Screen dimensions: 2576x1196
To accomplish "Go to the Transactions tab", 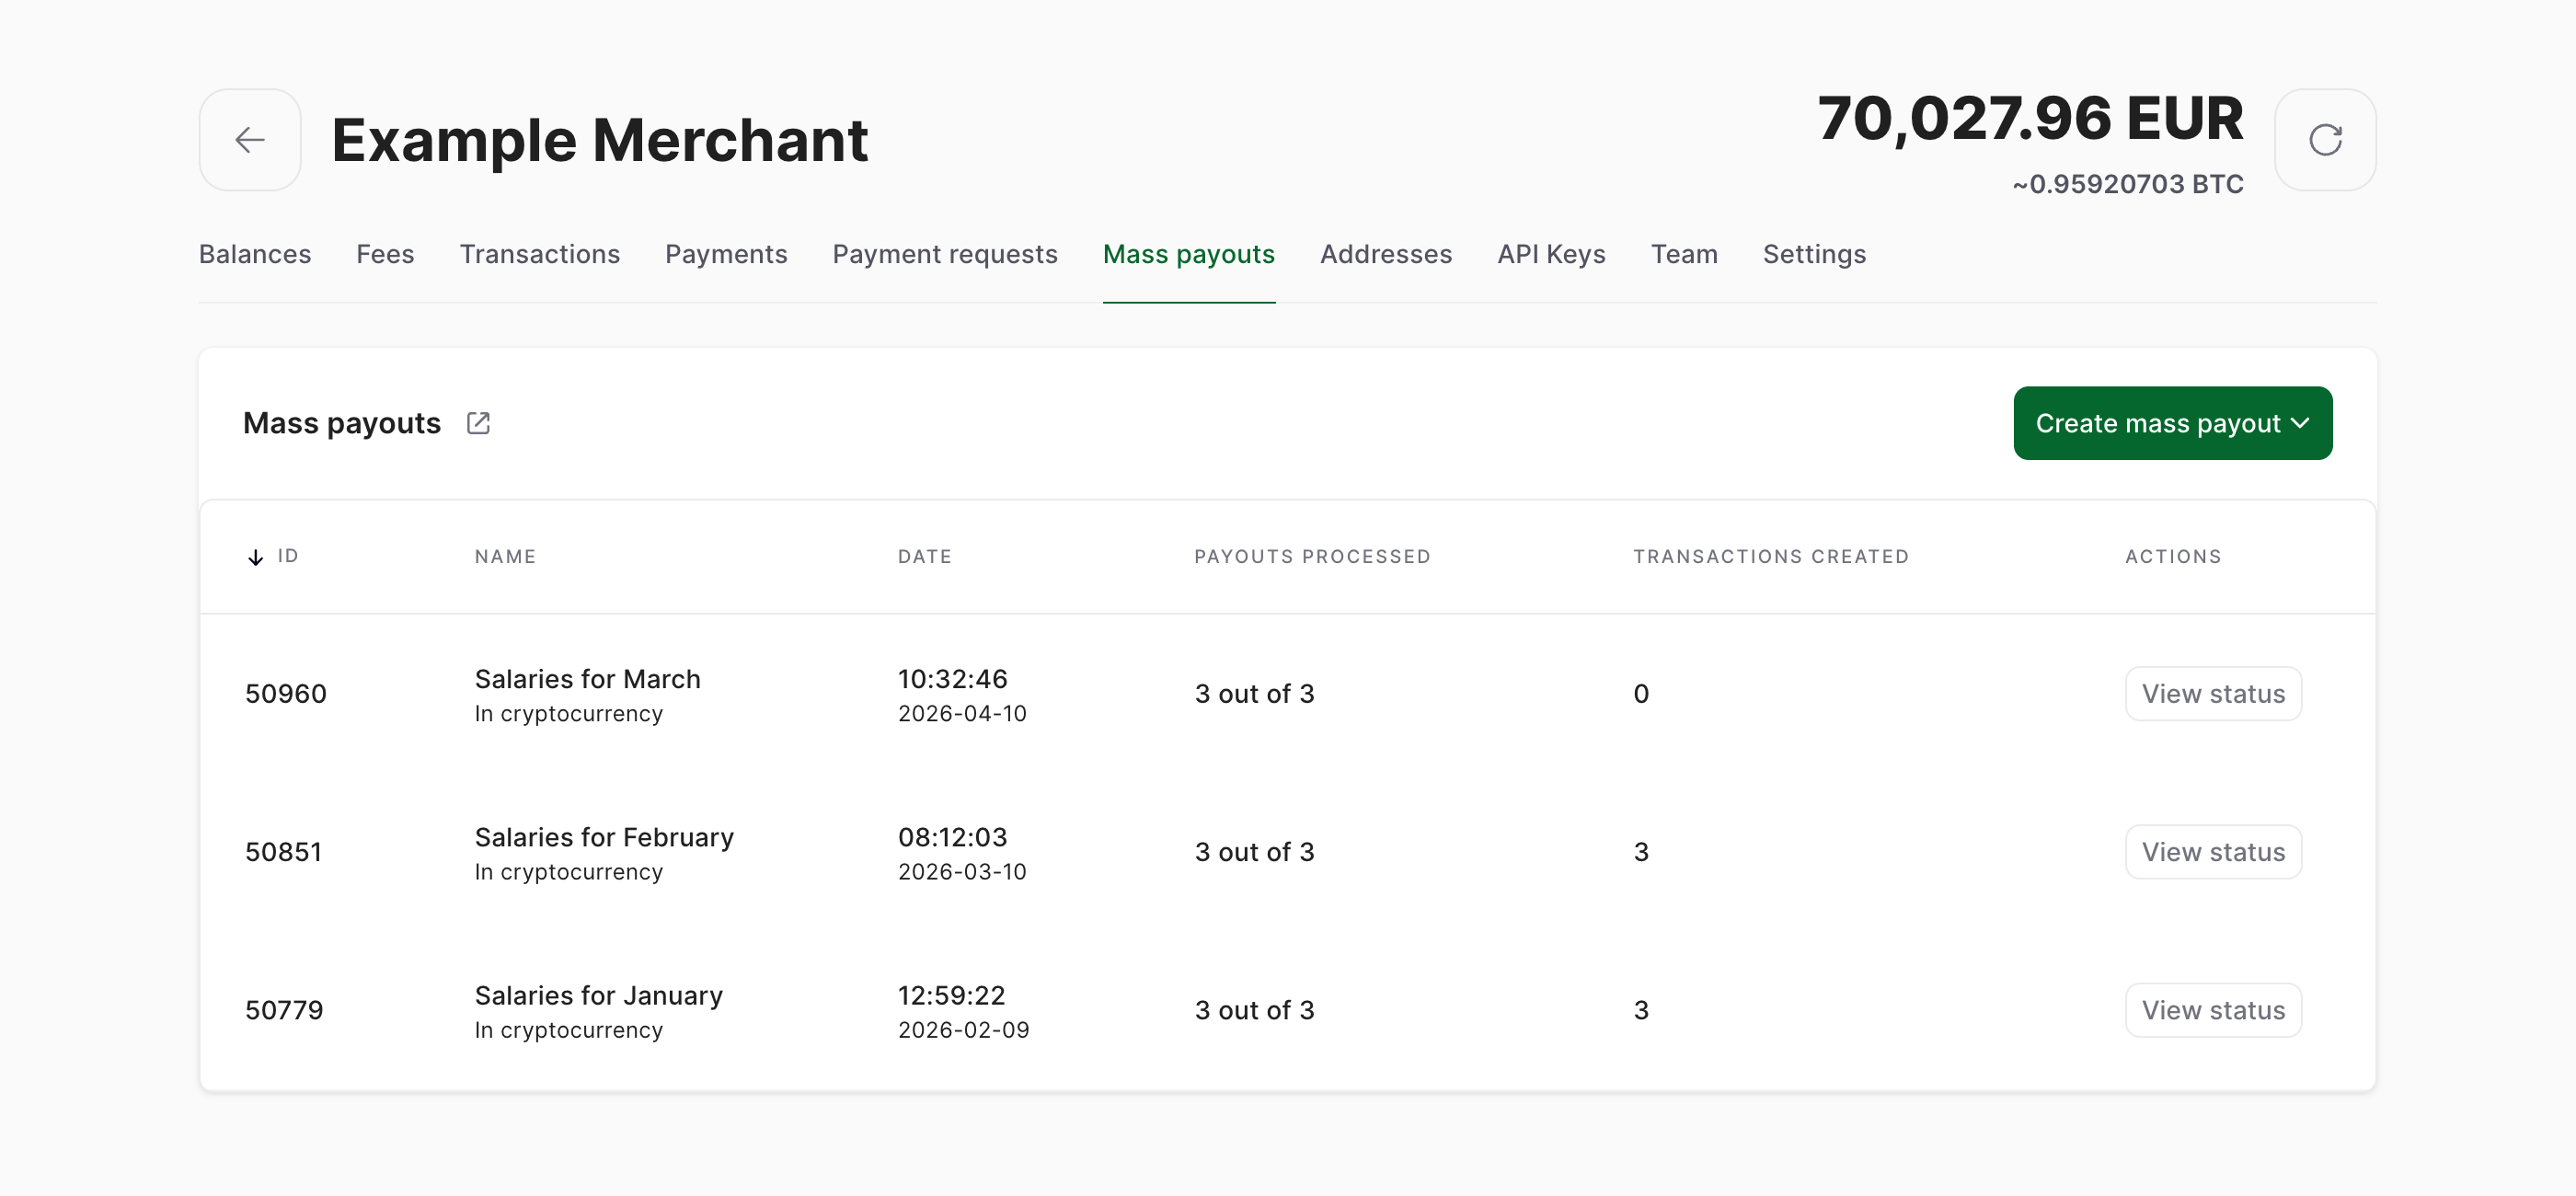I will [x=540, y=254].
